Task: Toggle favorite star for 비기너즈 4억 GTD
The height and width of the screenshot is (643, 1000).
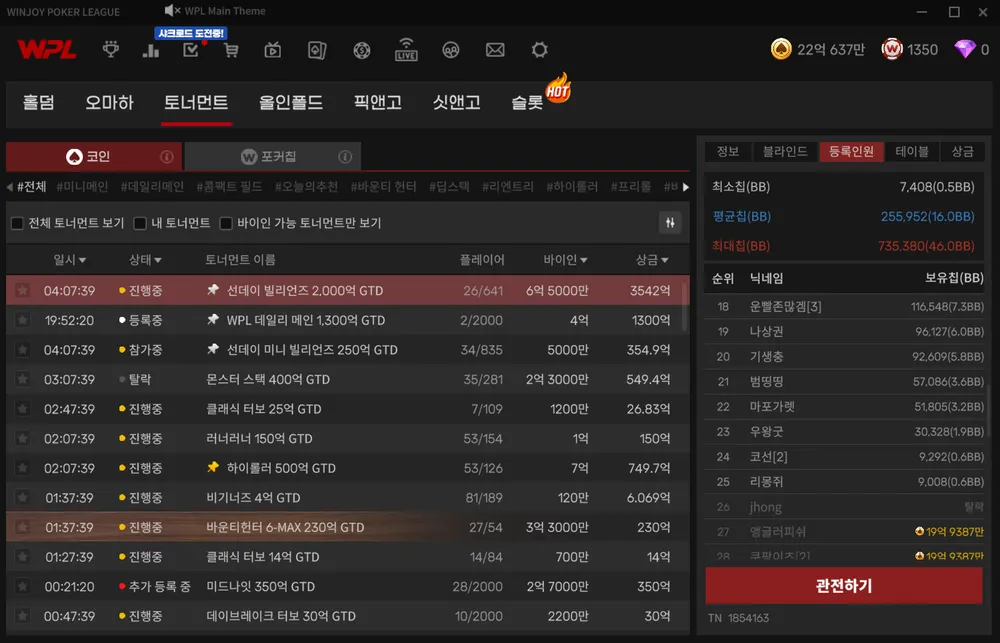Action: tap(22, 498)
